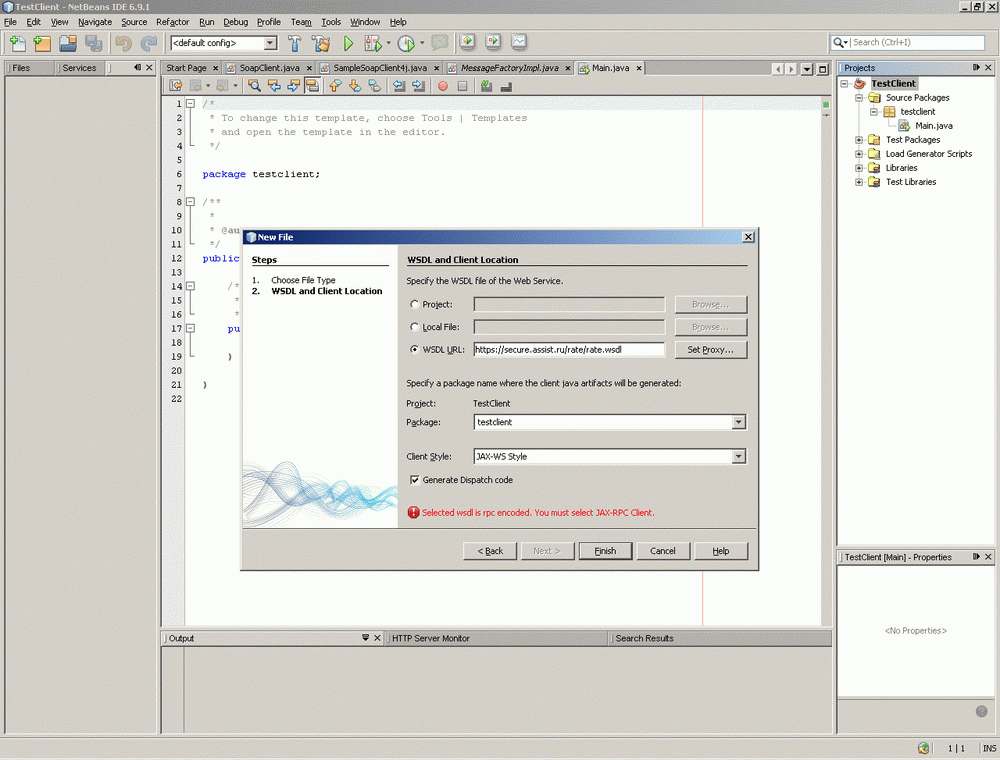The width and height of the screenshot is (1000, 760).
Task: Click the Redo toolbar icon
Action: click(x=149, y=43)
